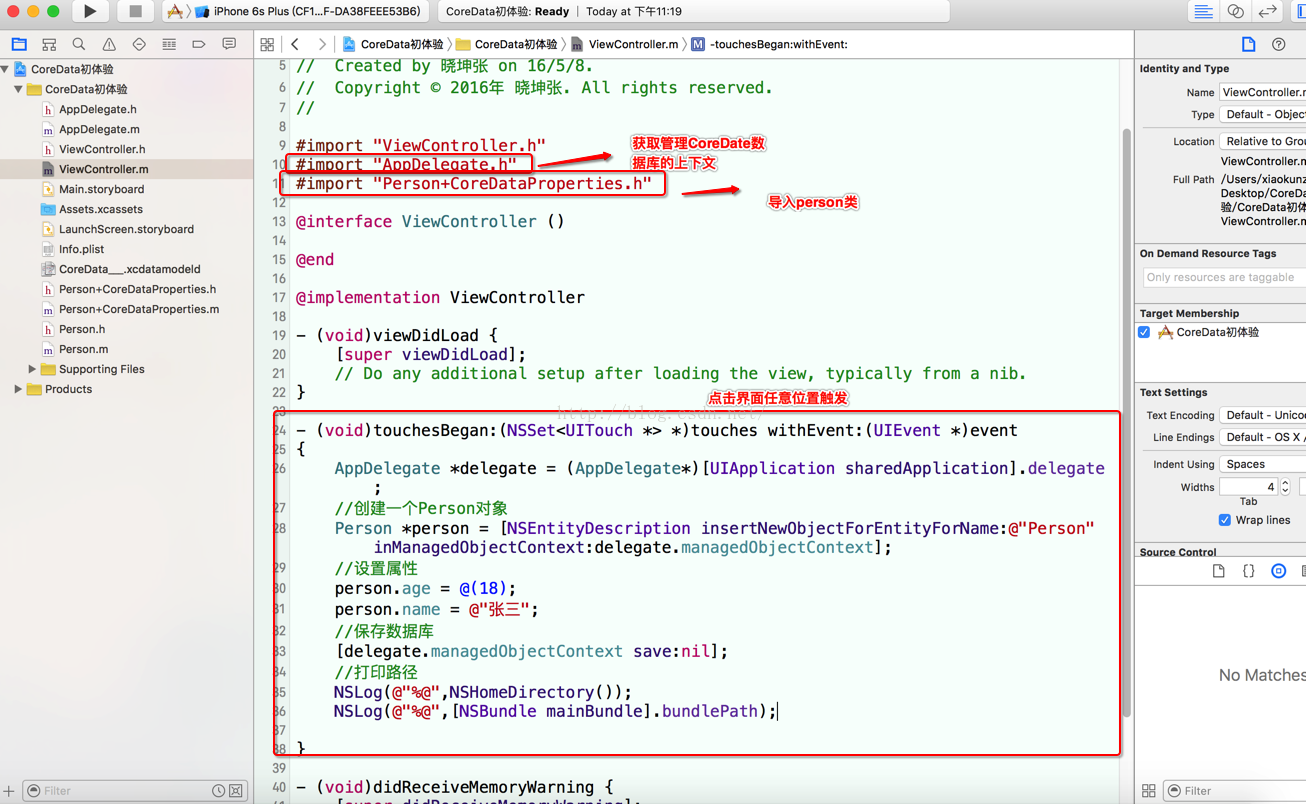Select AppDelegate.m in the project navigator

pyautogui.click(x=98, y=129)
